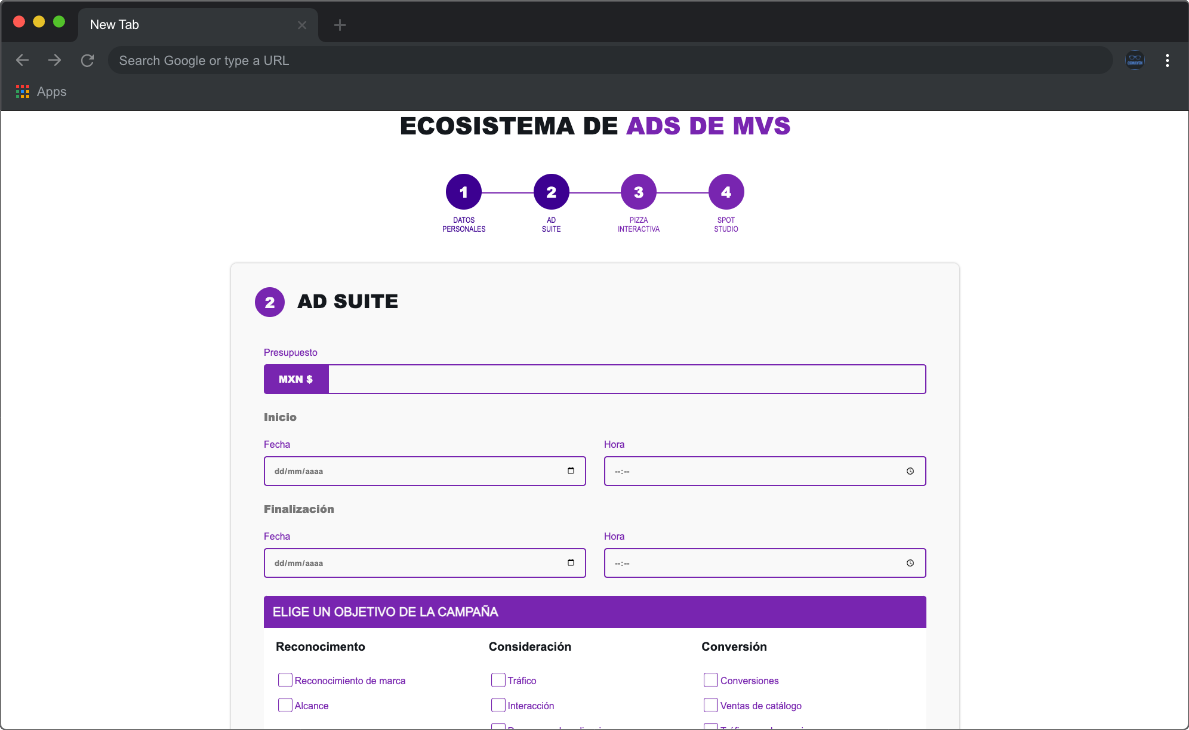Click the ECOSISTEMA DE ADS DE MVS title
Image resolution: width=1189 pixels, height=730 pixels.
(595, 126)
